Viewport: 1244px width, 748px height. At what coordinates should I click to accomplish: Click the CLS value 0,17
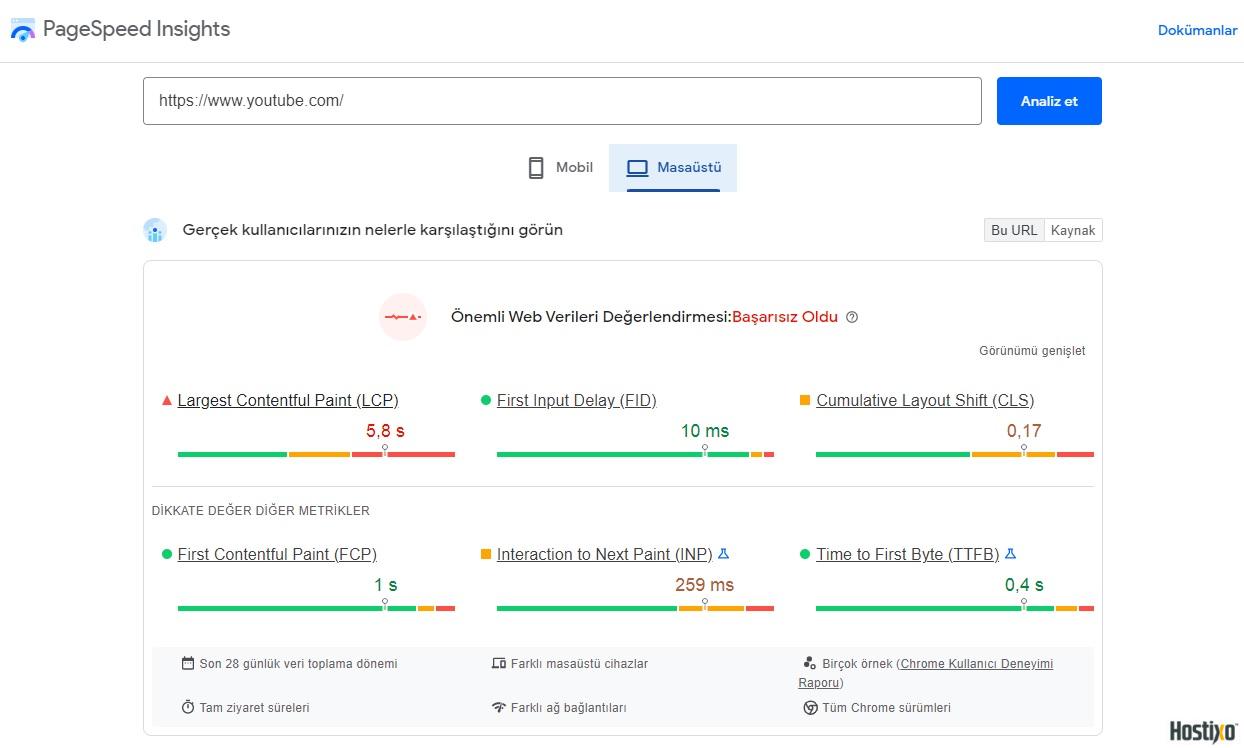click(1024, 431)
